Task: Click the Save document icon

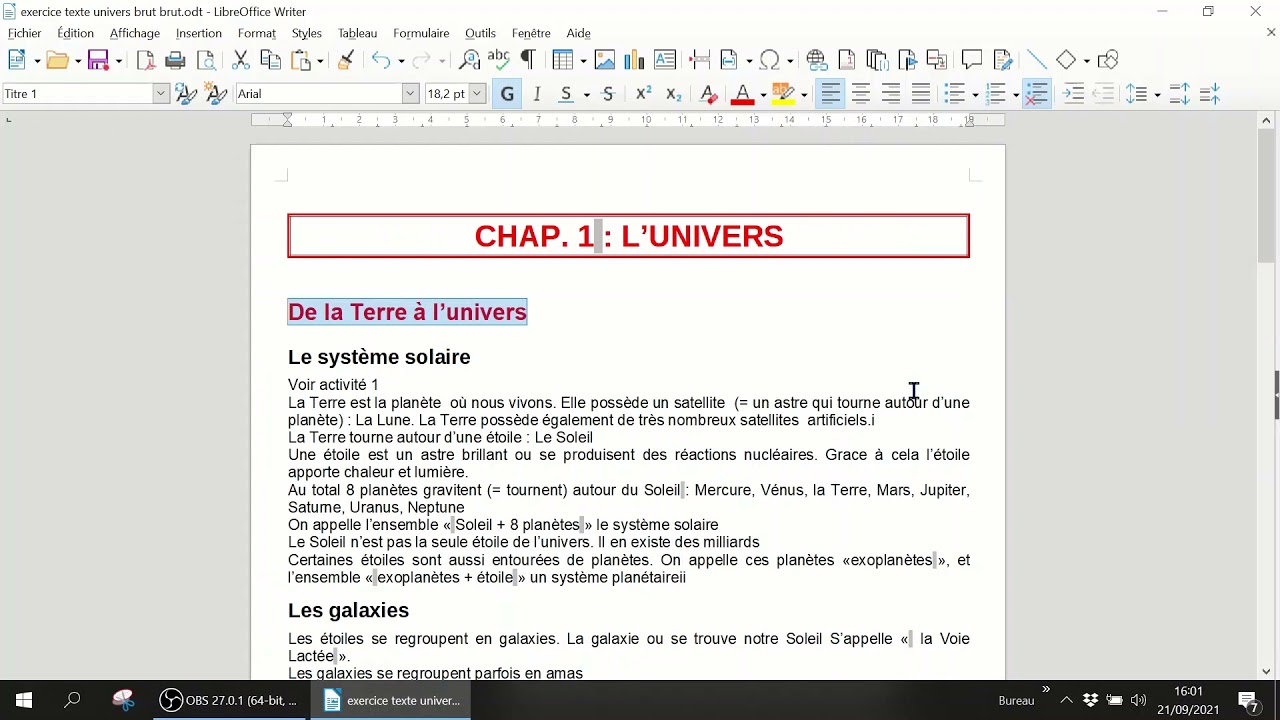Action: [x=98, y=60]
